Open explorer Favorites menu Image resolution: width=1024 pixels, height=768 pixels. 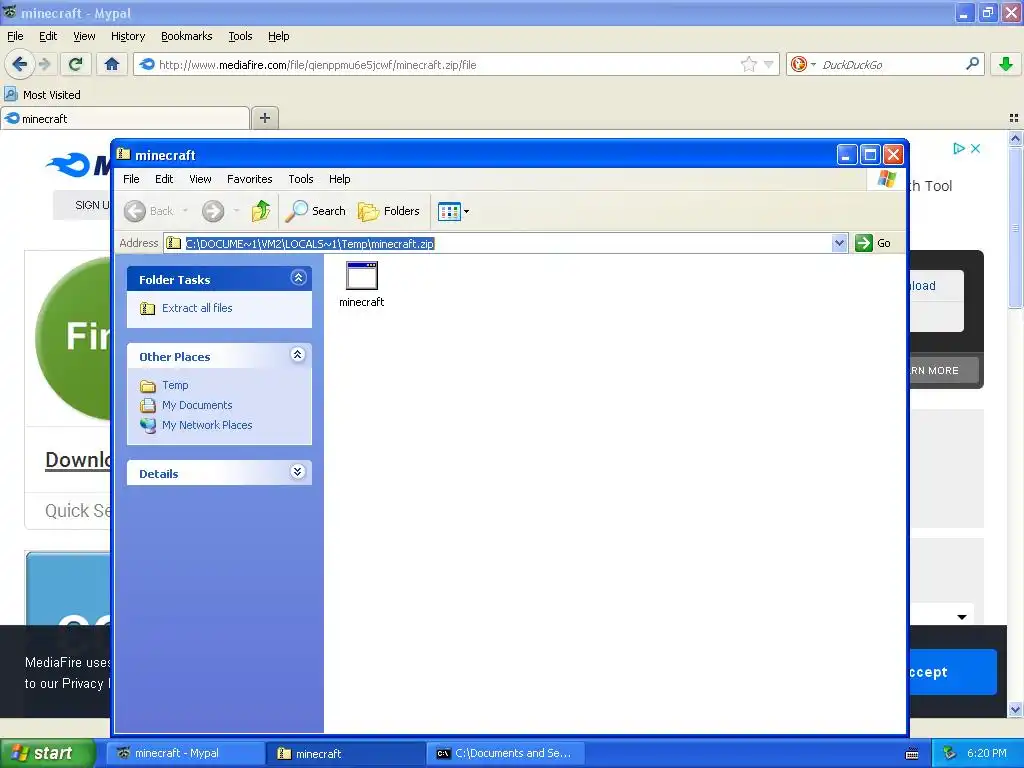pyautogui.click(x=249, y=179)
